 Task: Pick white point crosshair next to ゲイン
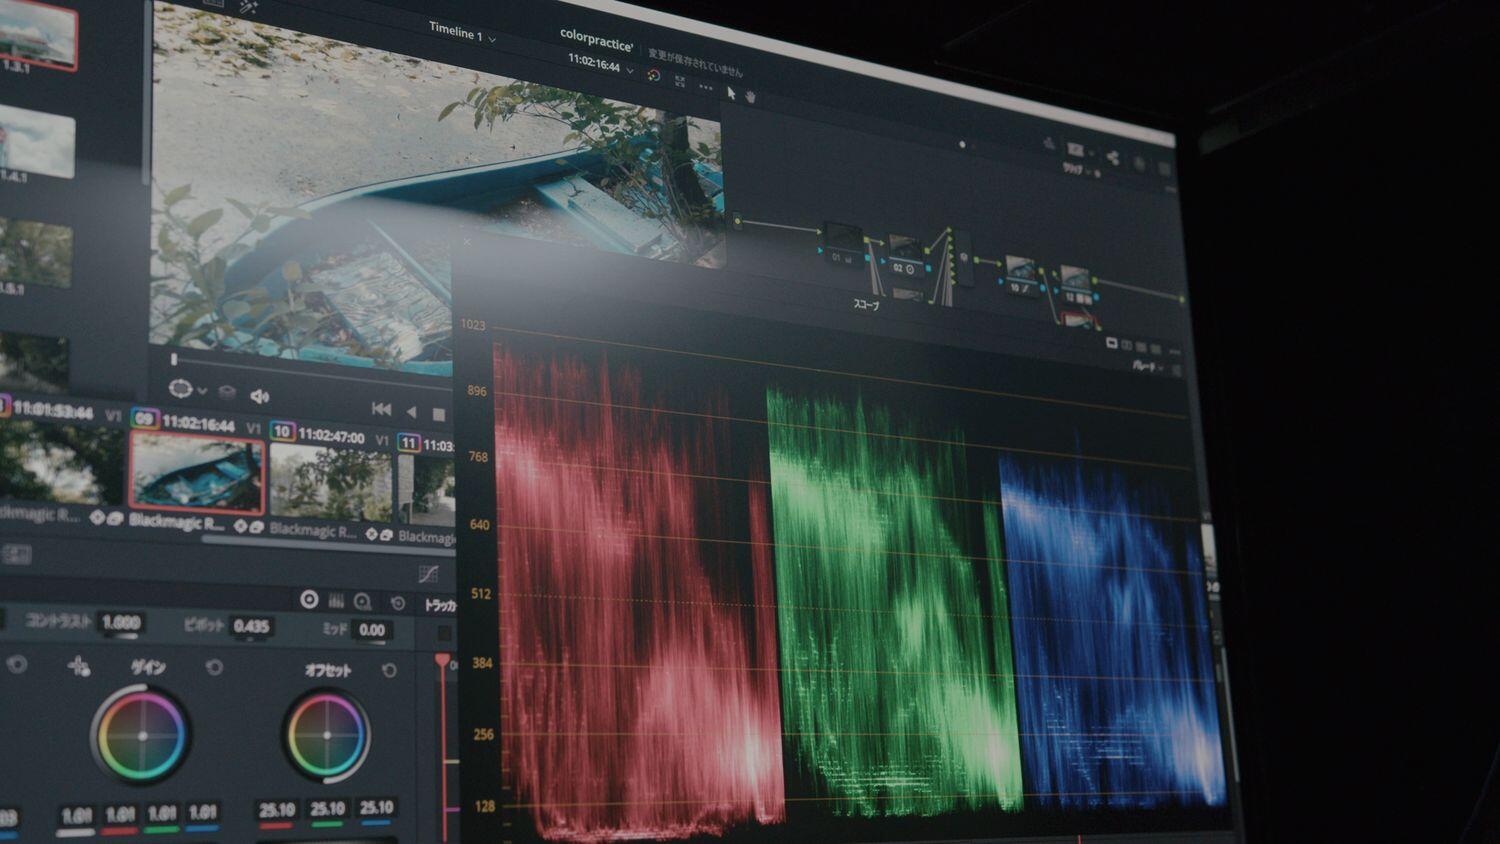click(x=79, y=666)
